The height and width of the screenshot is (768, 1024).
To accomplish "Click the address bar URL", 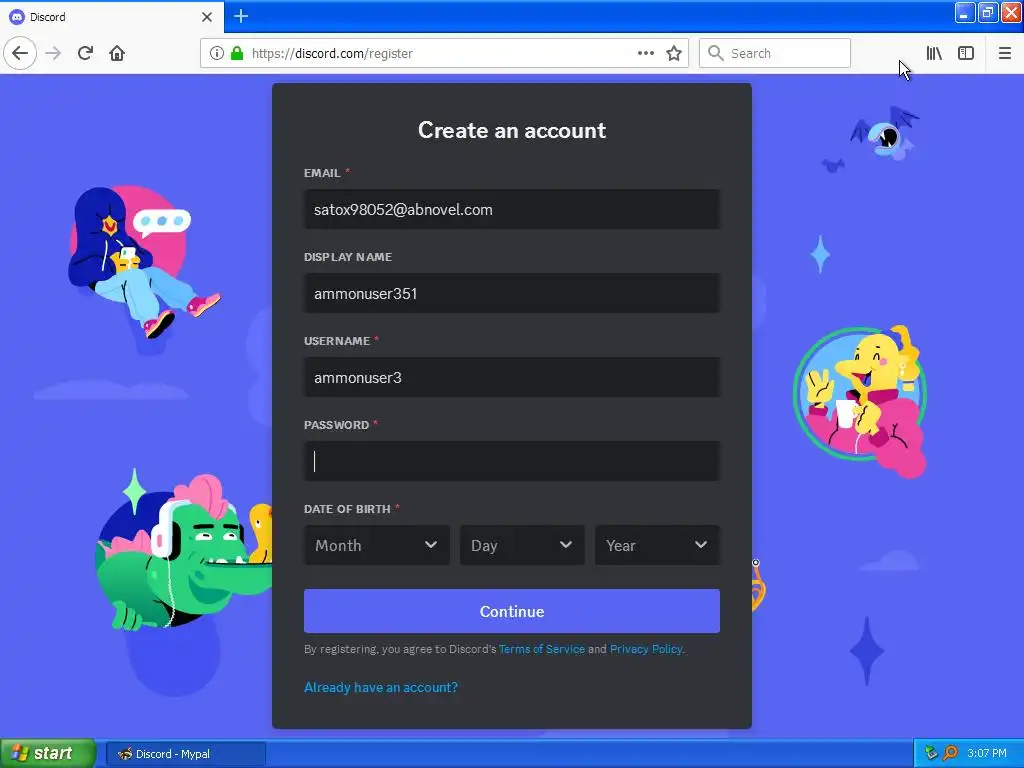I will point(332,54).
